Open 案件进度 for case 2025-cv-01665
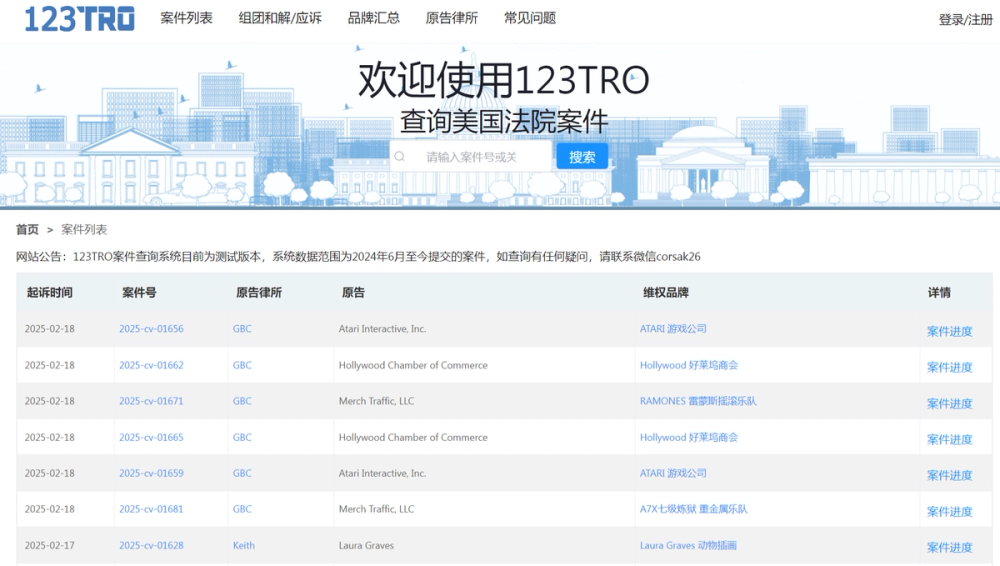 click(x=950, y=439)
